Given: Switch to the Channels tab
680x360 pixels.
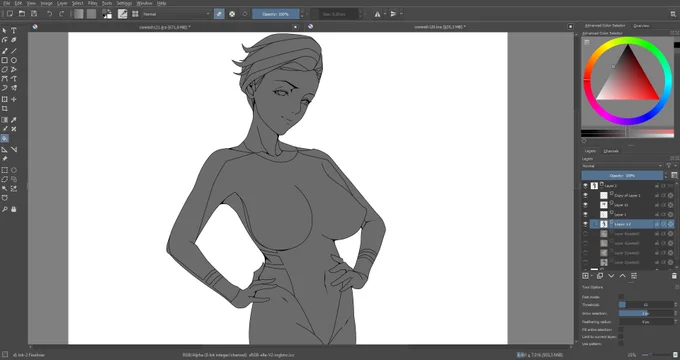Looking at the screenshot, I should tap(611, 151).
